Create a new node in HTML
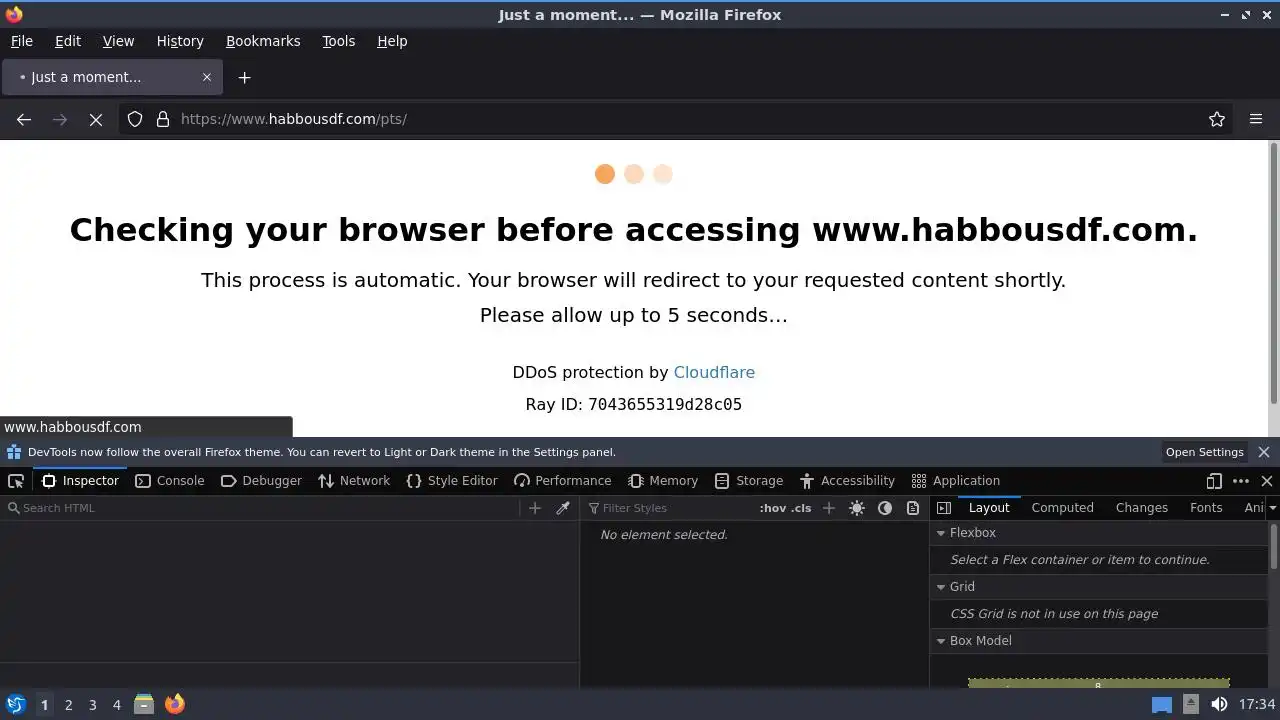This screenshot has height=720, width=1280. tap(535, 508)
